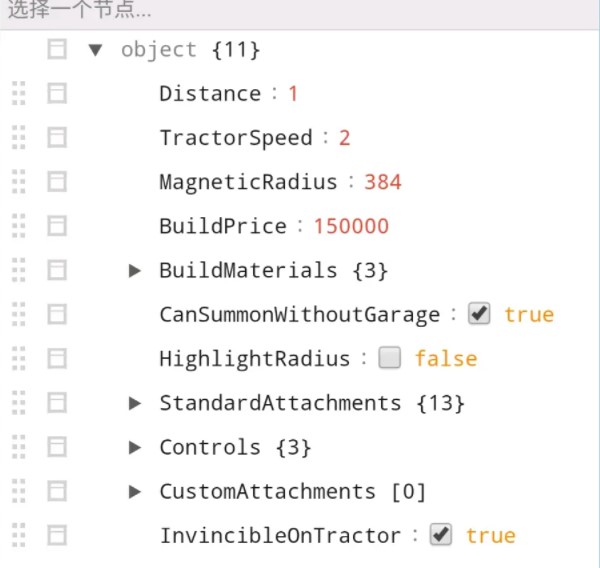Select the TractorSpeed field name
The height and width of the screenshot is (568, 600).
pyautogui.click(x=236, y=138)
